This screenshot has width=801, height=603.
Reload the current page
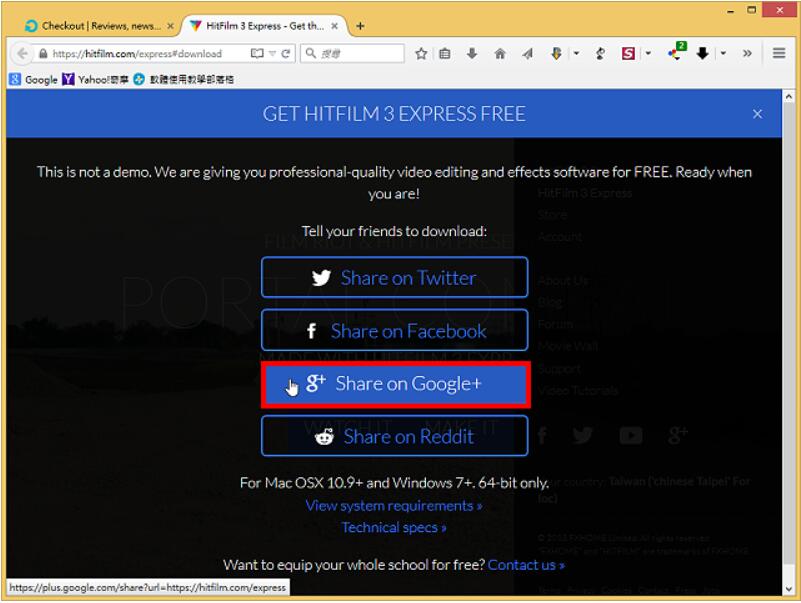click(286, 53)
